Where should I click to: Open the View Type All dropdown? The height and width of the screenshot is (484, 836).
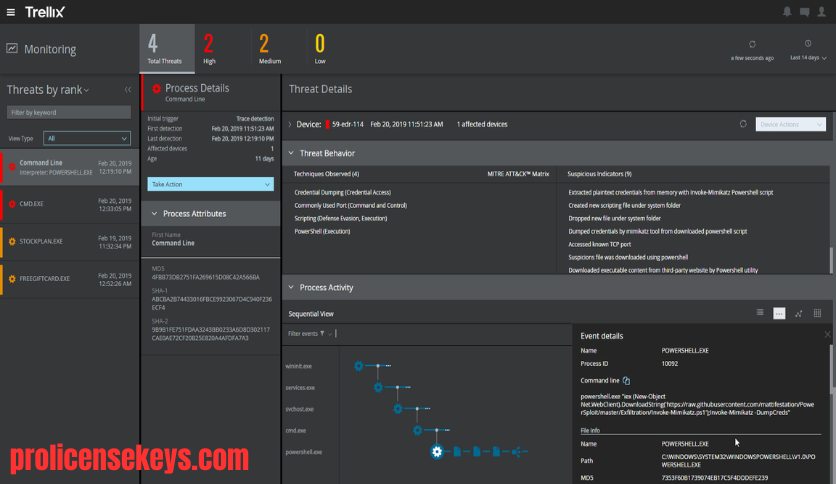click(87, 139)
